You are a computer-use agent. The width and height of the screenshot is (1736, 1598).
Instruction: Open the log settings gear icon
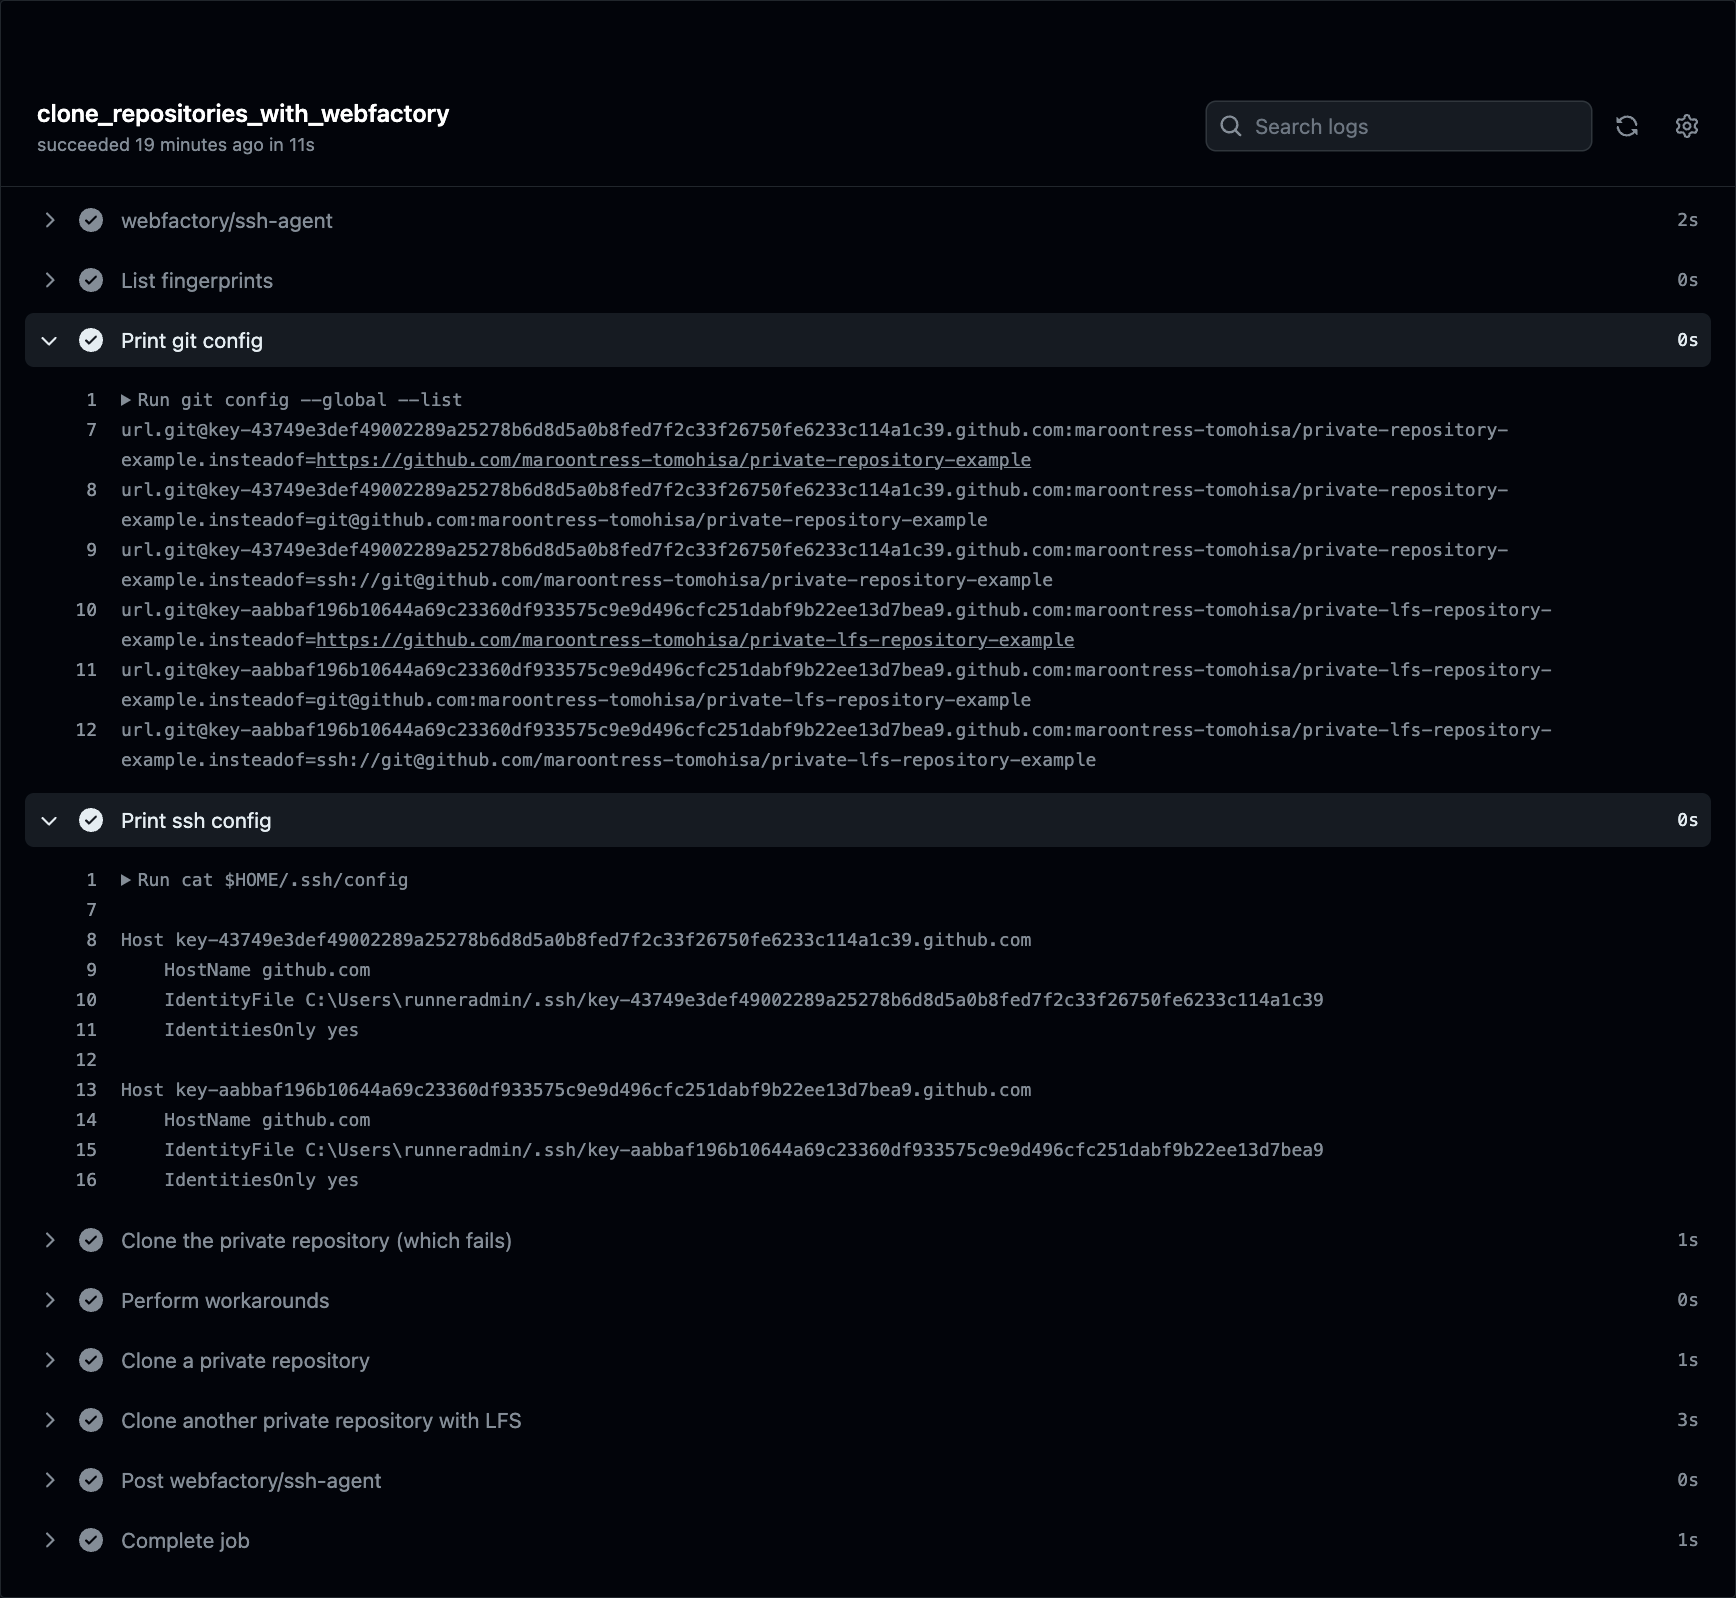point(1687,126)
